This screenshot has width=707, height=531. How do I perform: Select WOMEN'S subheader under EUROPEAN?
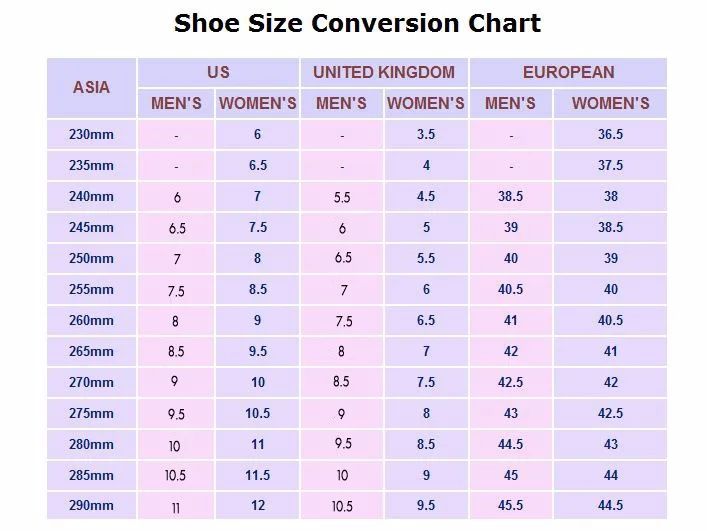[x=610, y=103]
